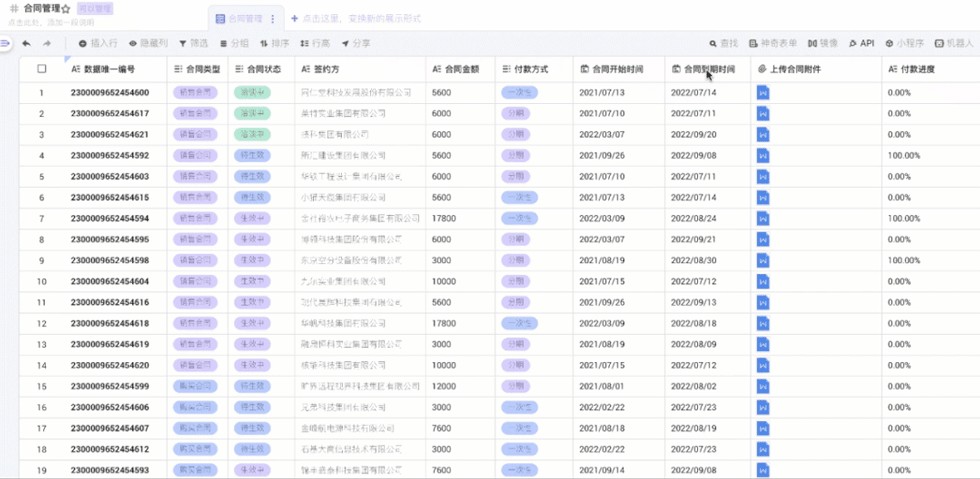
Task: Open Word attachment in row 1
Action: [763, 92]
